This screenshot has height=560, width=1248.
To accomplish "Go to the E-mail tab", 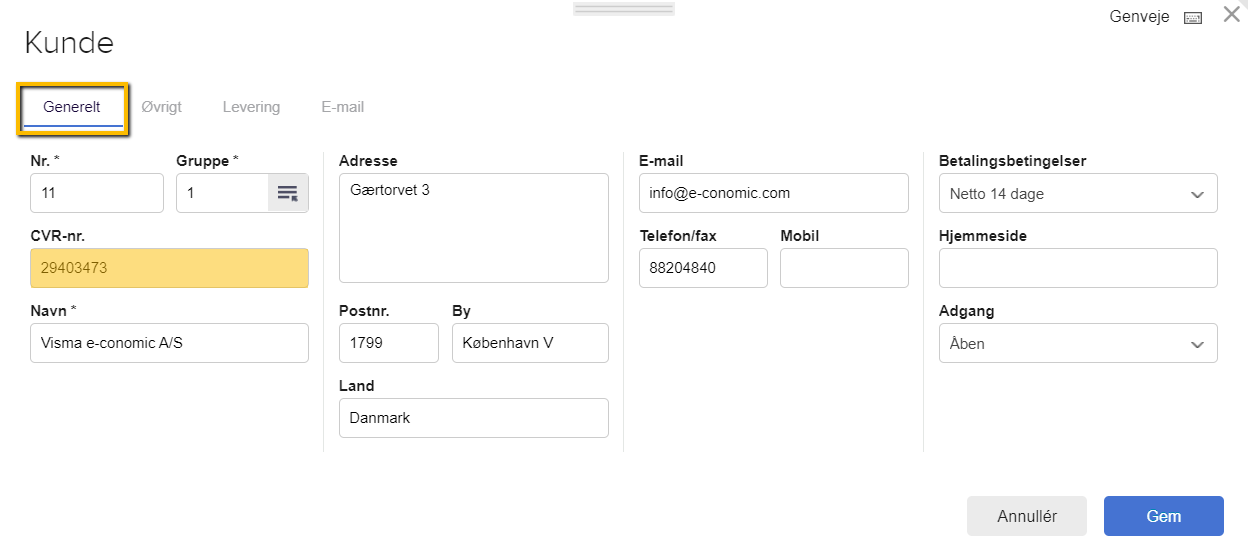I will coord(342,107).
